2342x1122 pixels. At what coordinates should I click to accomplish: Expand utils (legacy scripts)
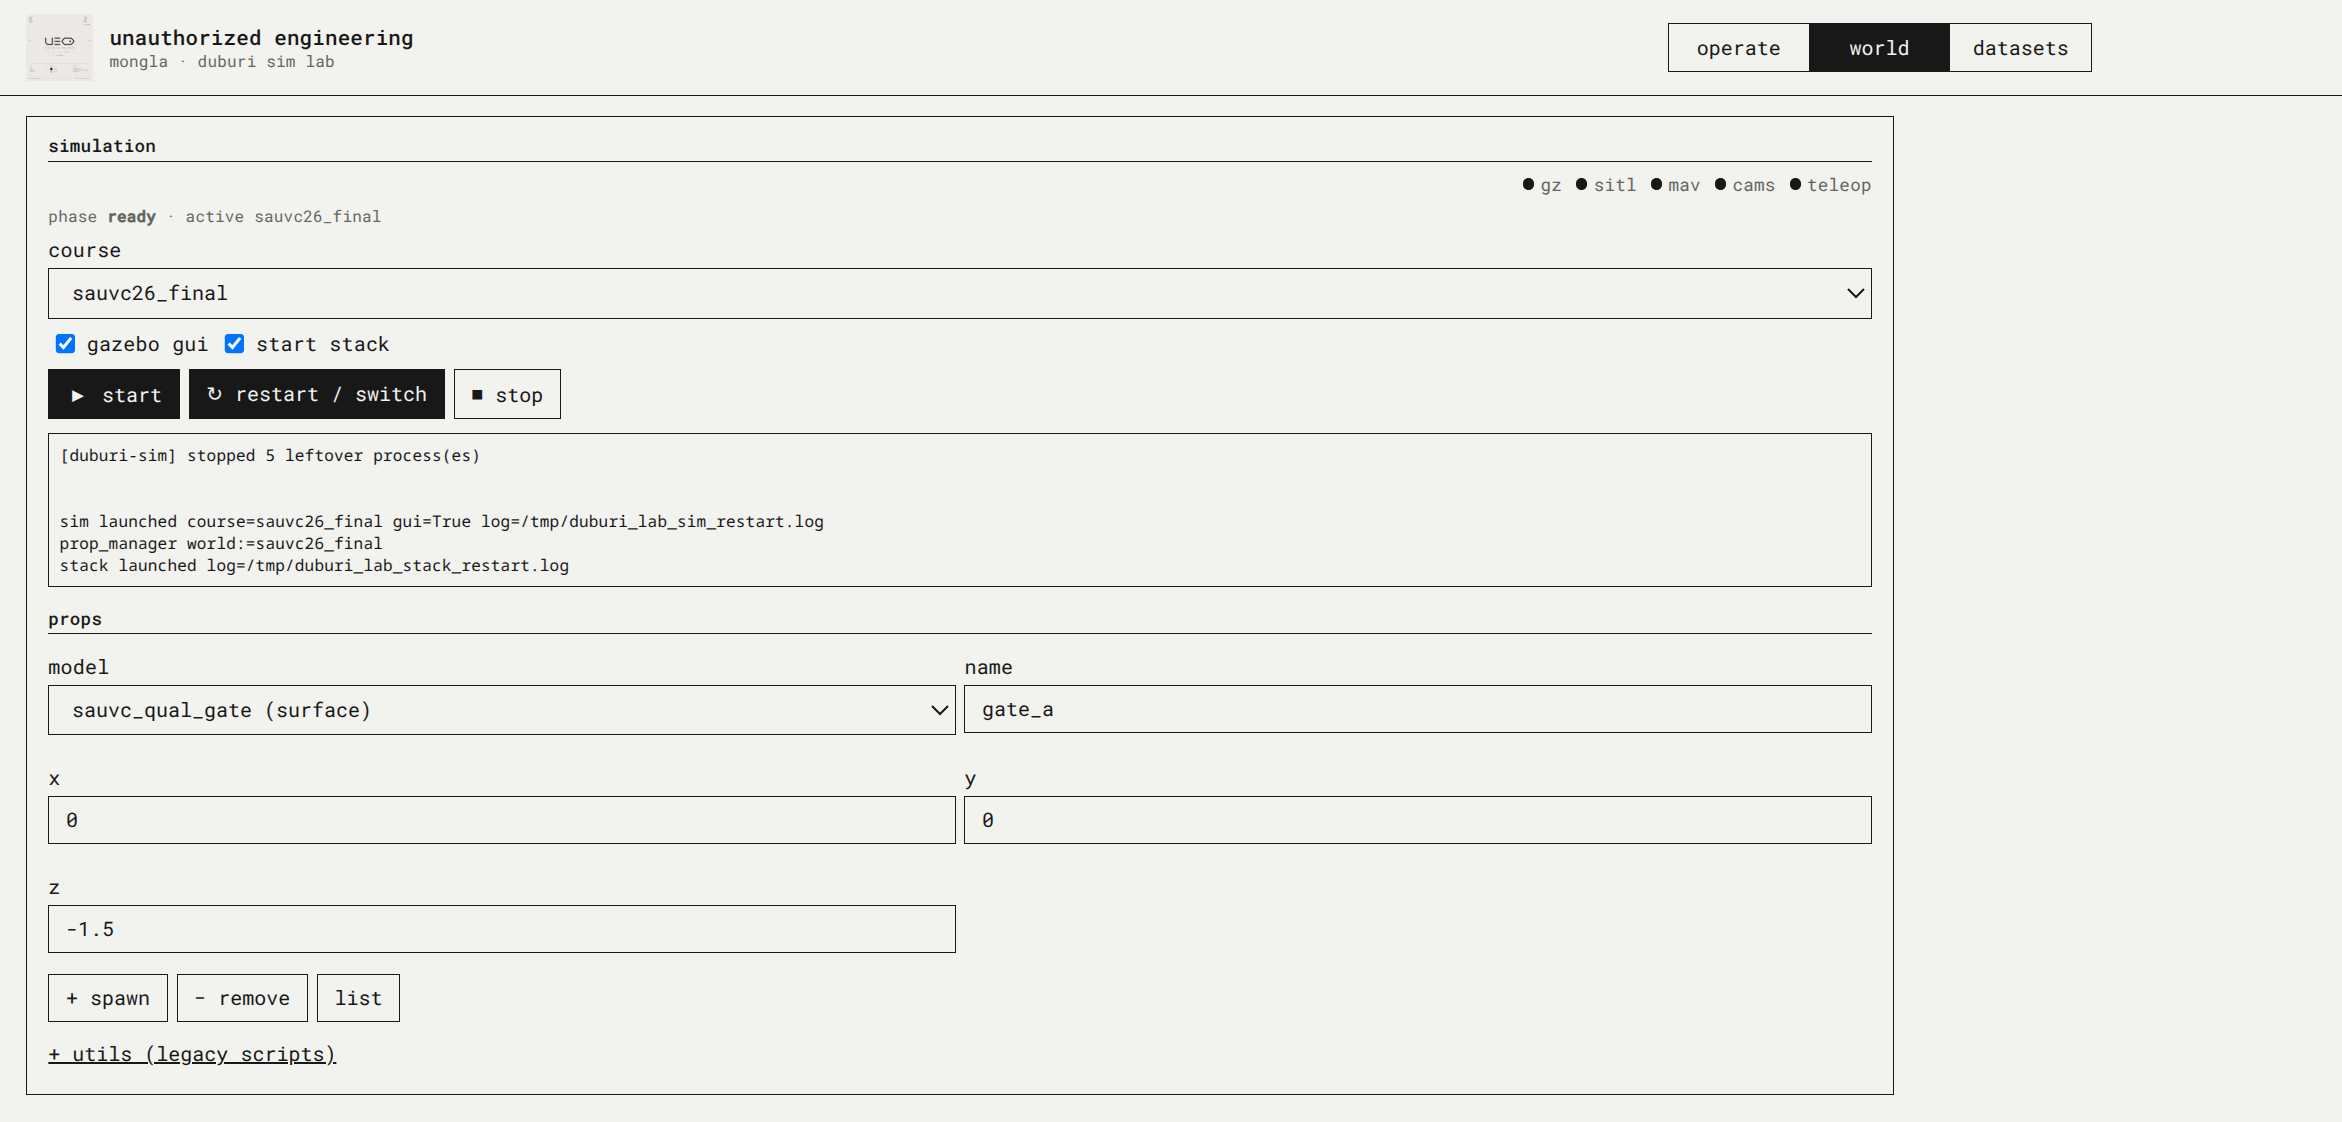[192, 1054]
